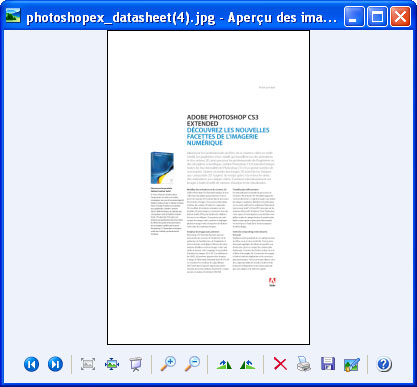Image resolution: width=417 pixels, height=387 pixels.
Task: Rotate the image clockwise
Action: [x=224, y=364]
